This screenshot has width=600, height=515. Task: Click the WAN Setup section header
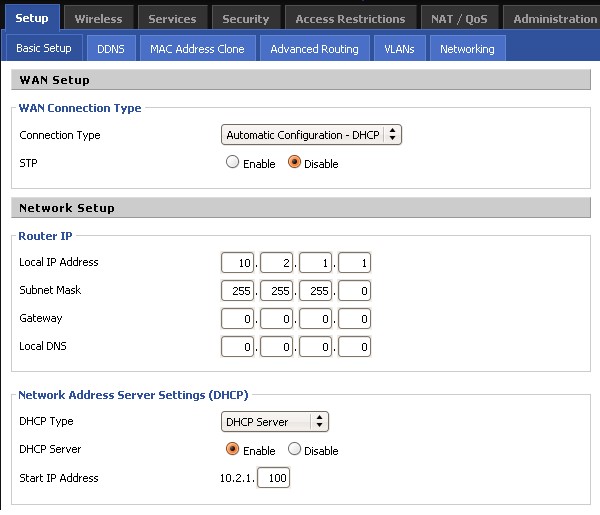301,80
